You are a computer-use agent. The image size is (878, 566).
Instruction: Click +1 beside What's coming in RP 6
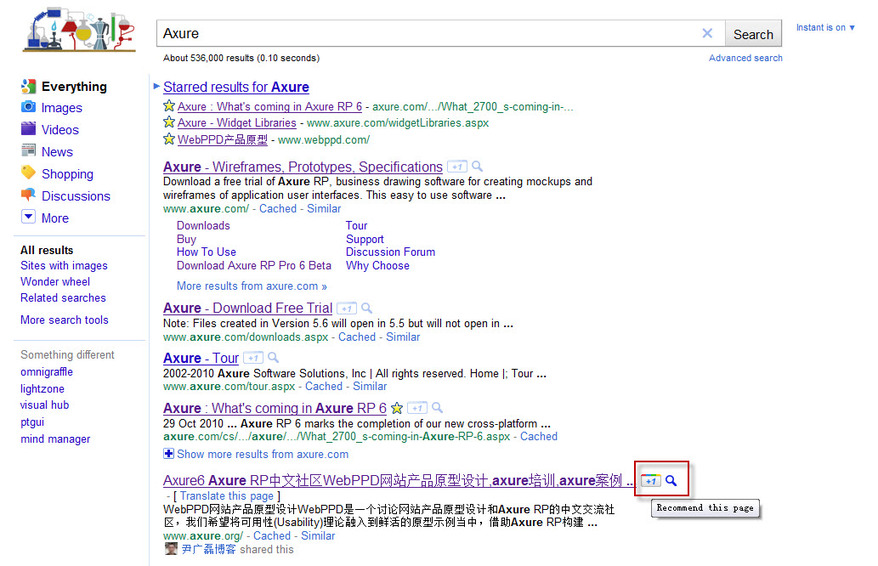pos(417,408)
